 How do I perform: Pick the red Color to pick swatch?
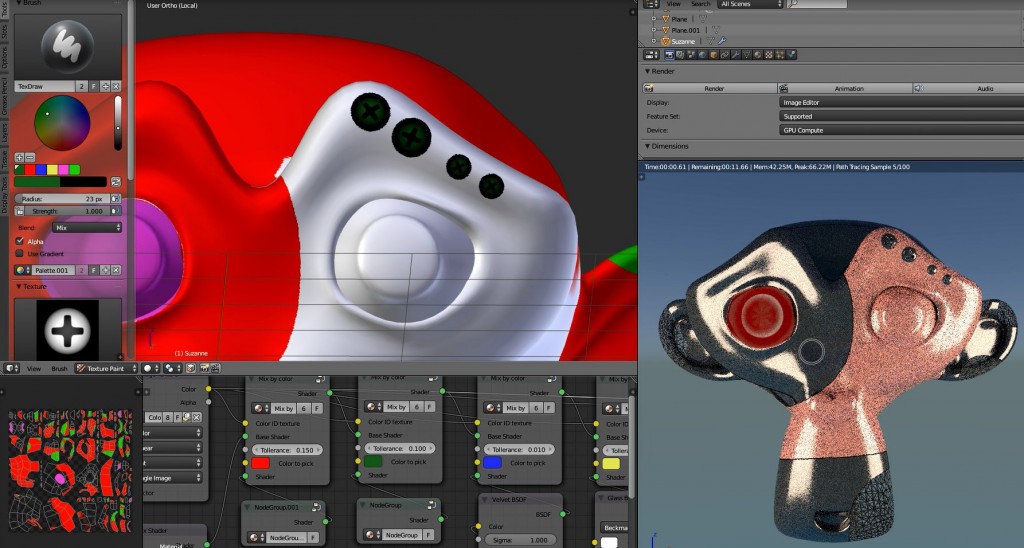click(260, 463)
